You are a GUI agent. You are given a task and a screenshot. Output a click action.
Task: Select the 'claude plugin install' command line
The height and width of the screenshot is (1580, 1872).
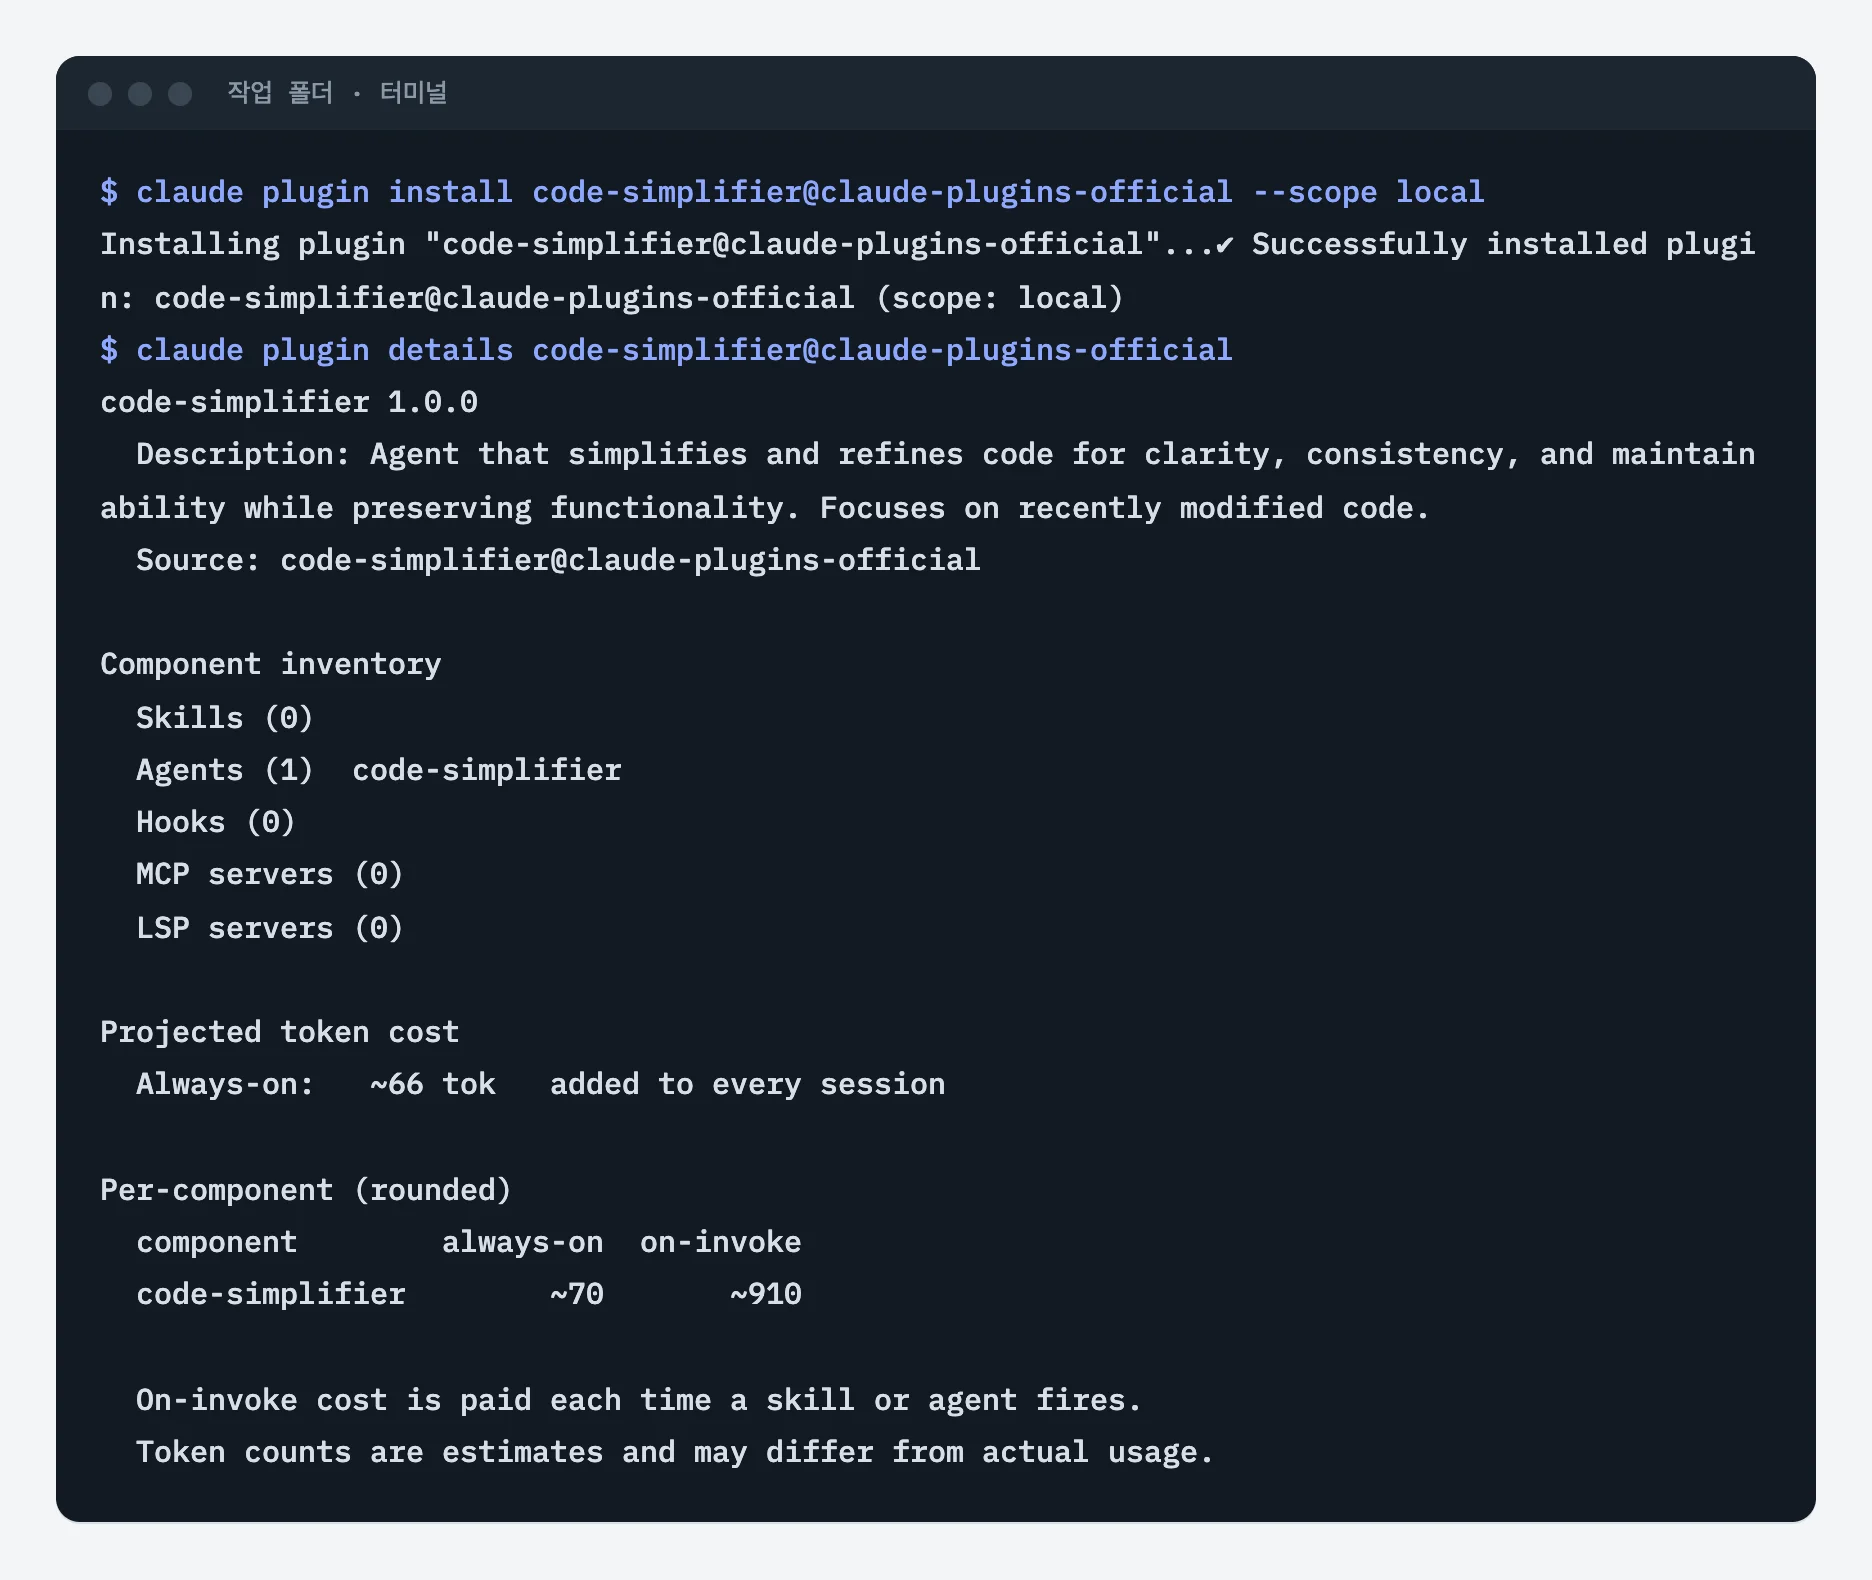pos(792,192)
